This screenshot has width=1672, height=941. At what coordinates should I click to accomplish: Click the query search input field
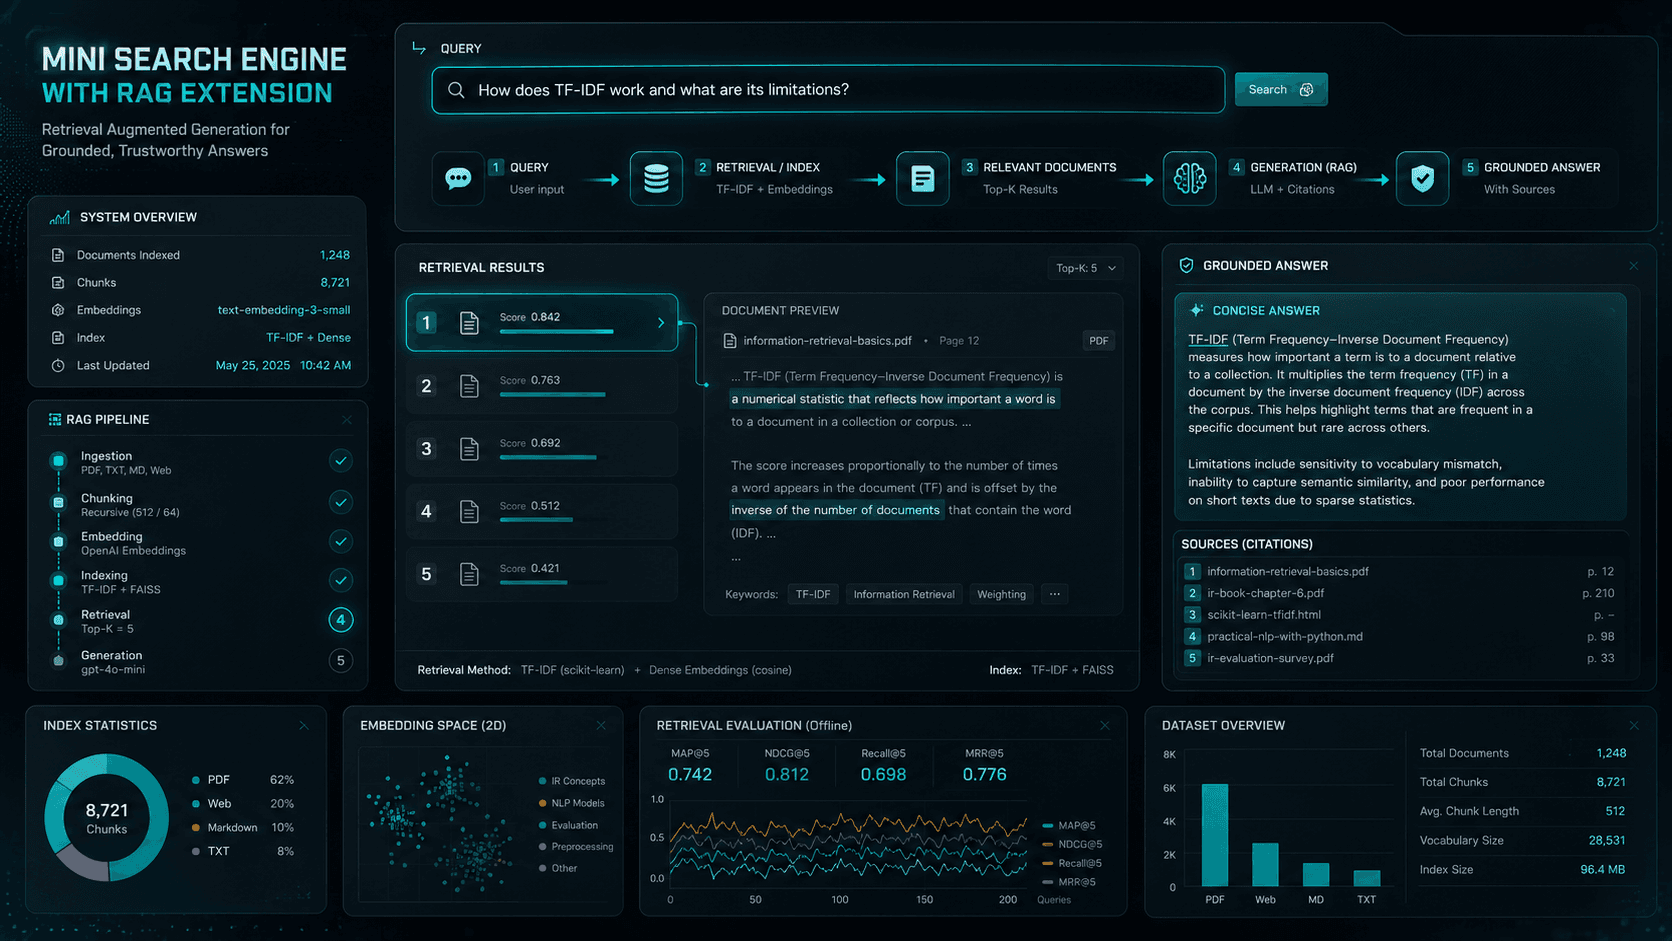828,90
